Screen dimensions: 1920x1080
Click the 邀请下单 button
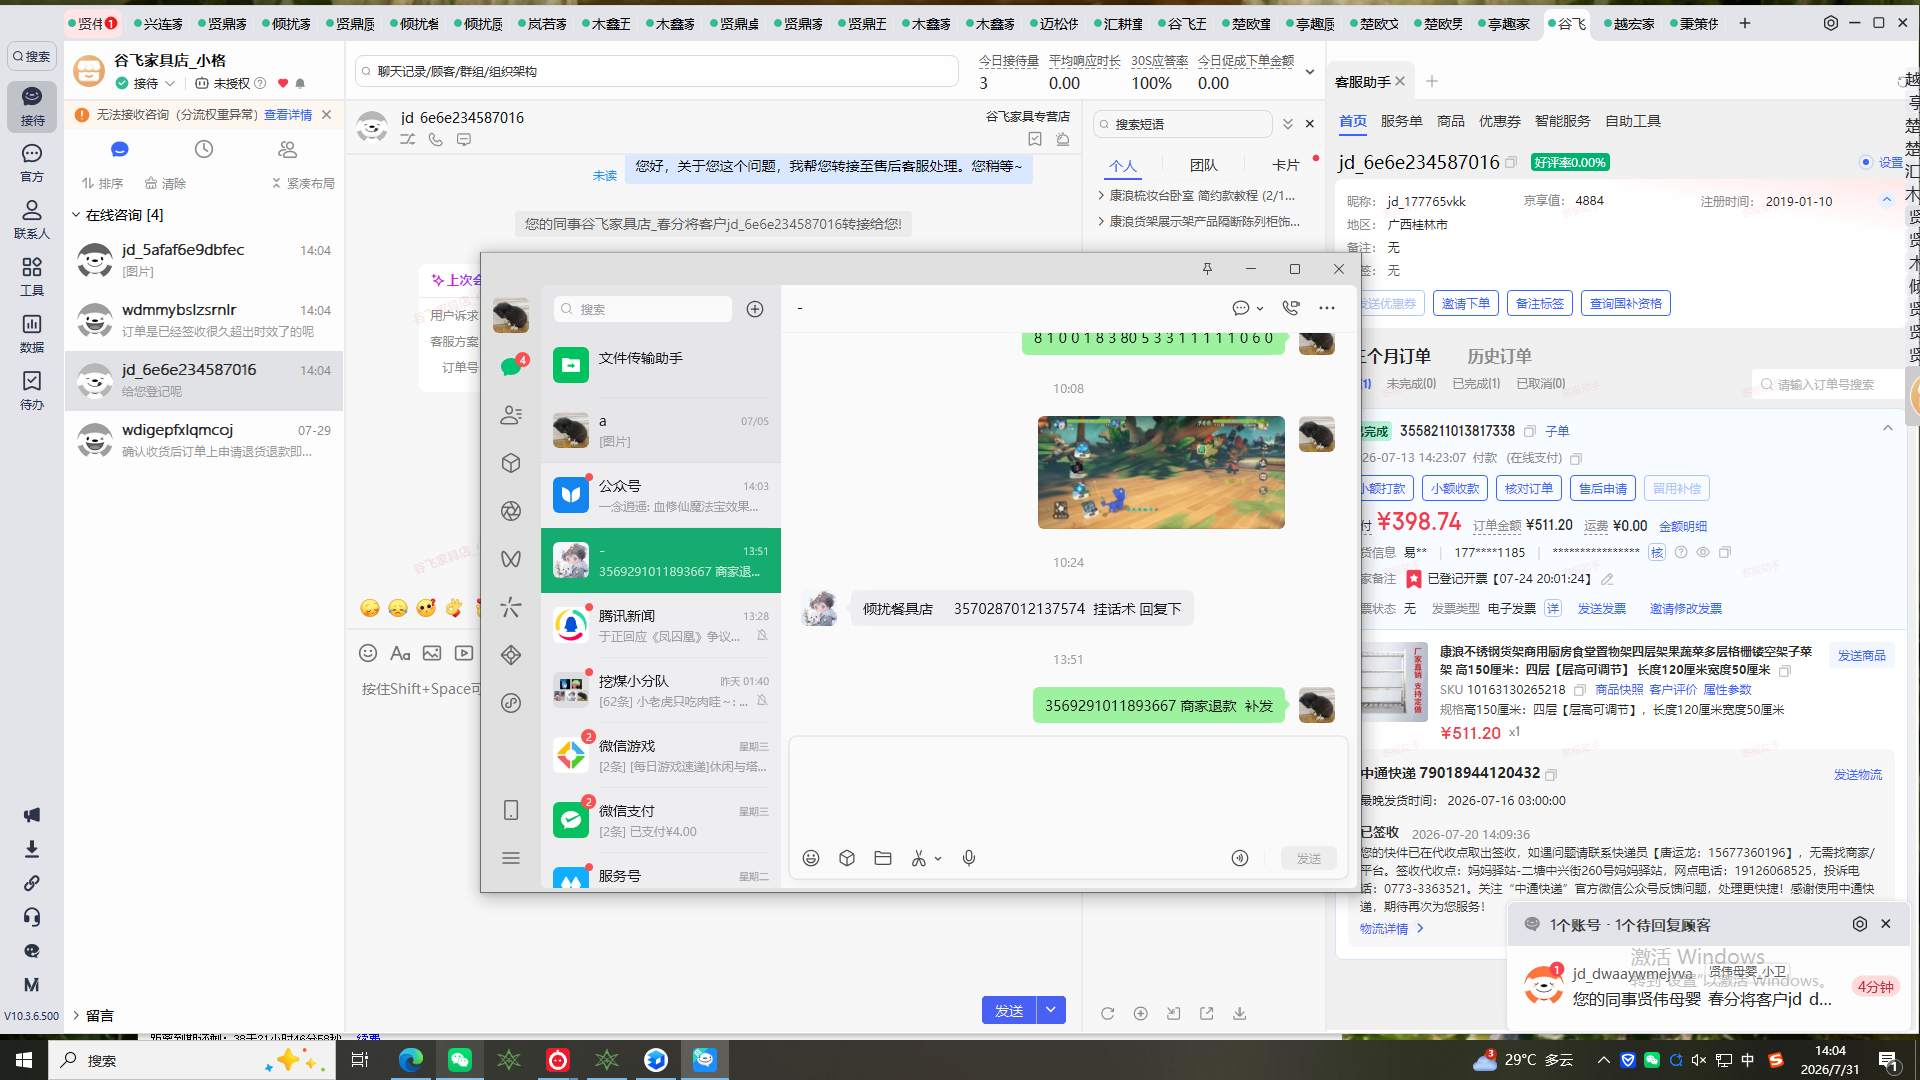(1465, 303)
